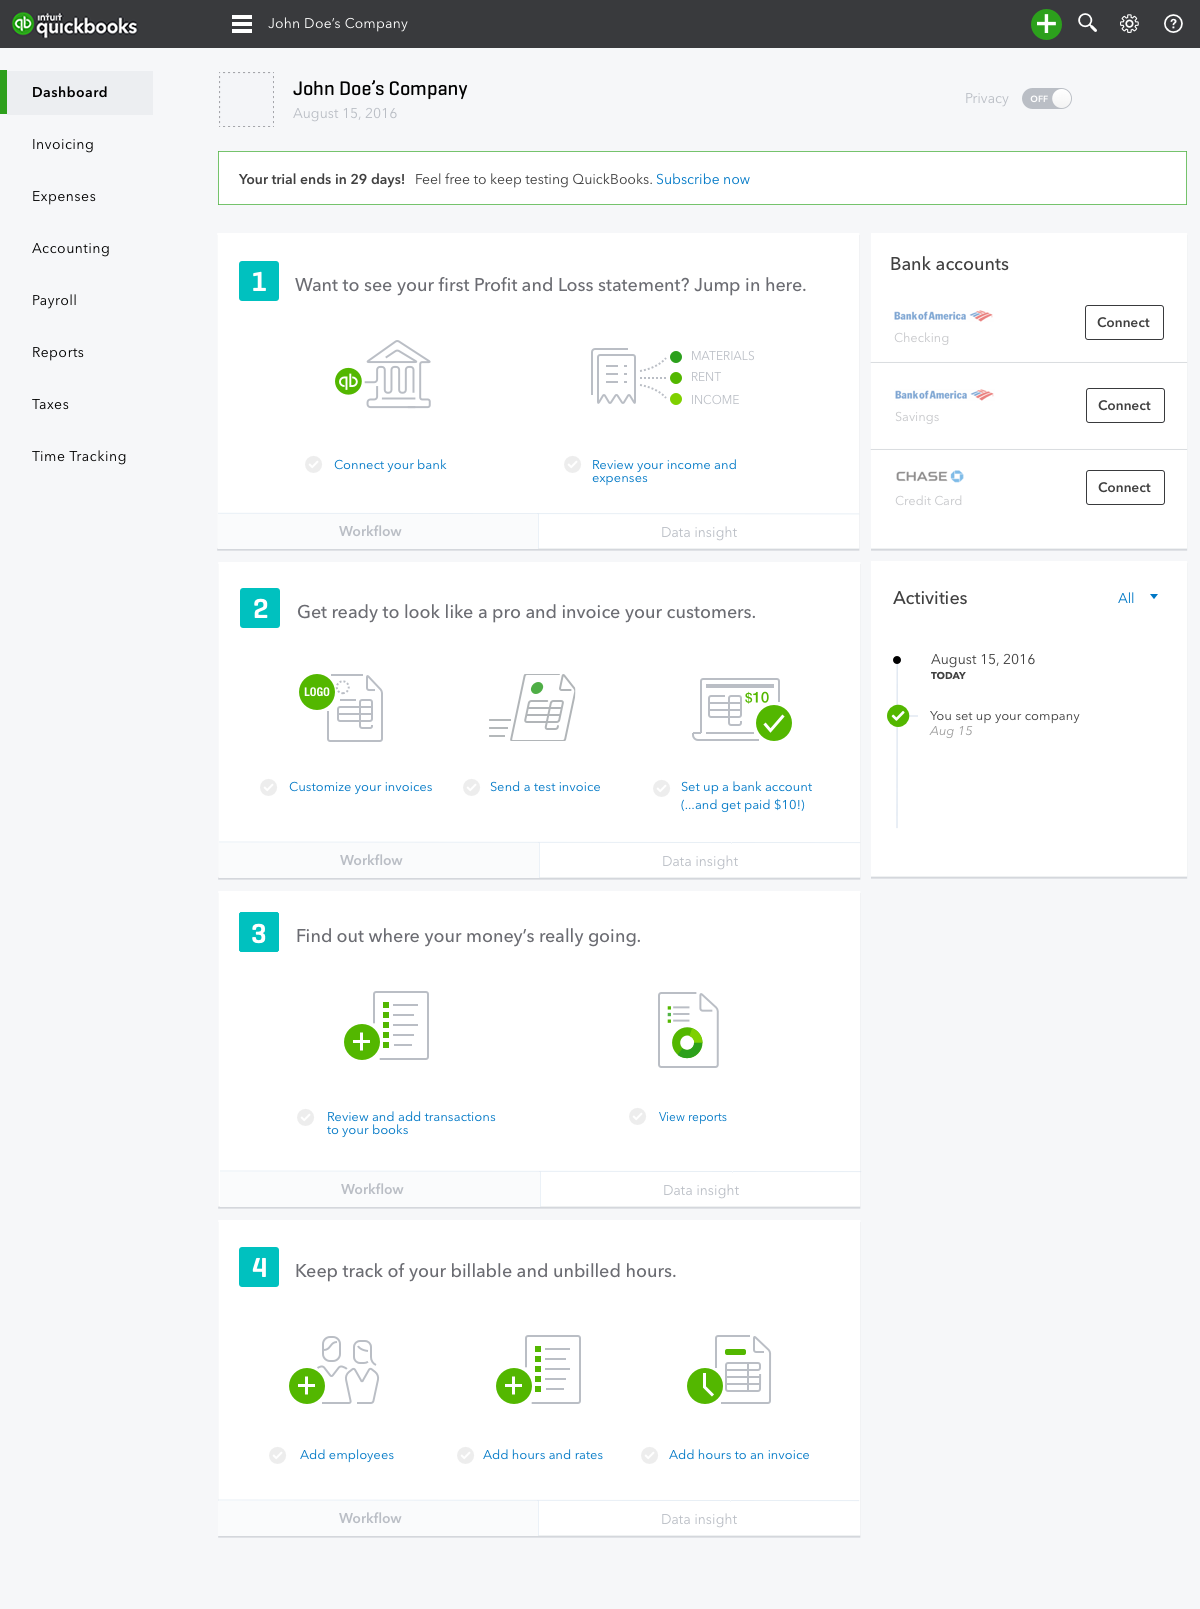Switch to Data insight tab in card 4
1200x1609 pixels.
pyautogui.click(x=699, y=1519)
